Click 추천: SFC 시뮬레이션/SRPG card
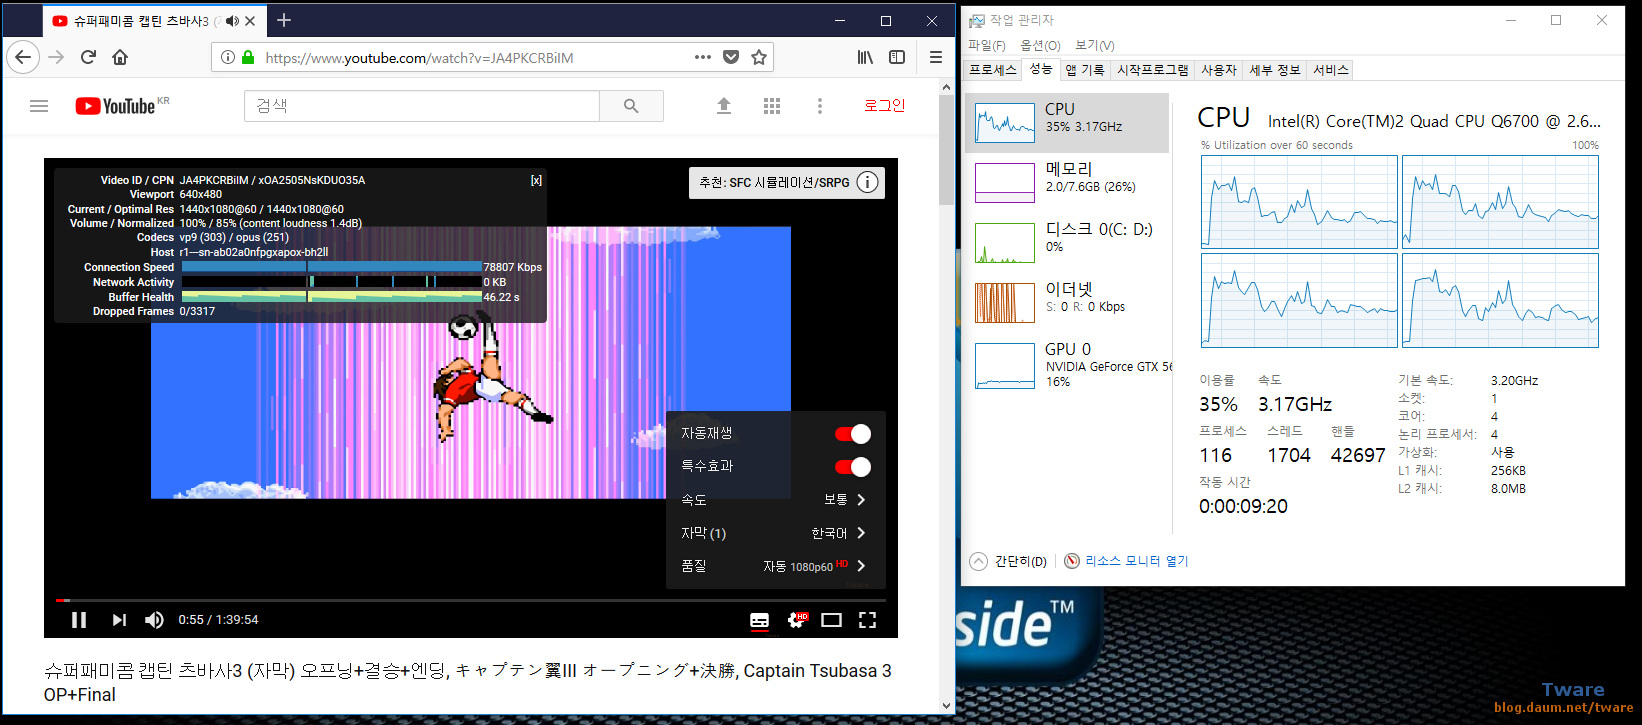The width and height of the screenshot is (1642, 725). coord(787,182)
